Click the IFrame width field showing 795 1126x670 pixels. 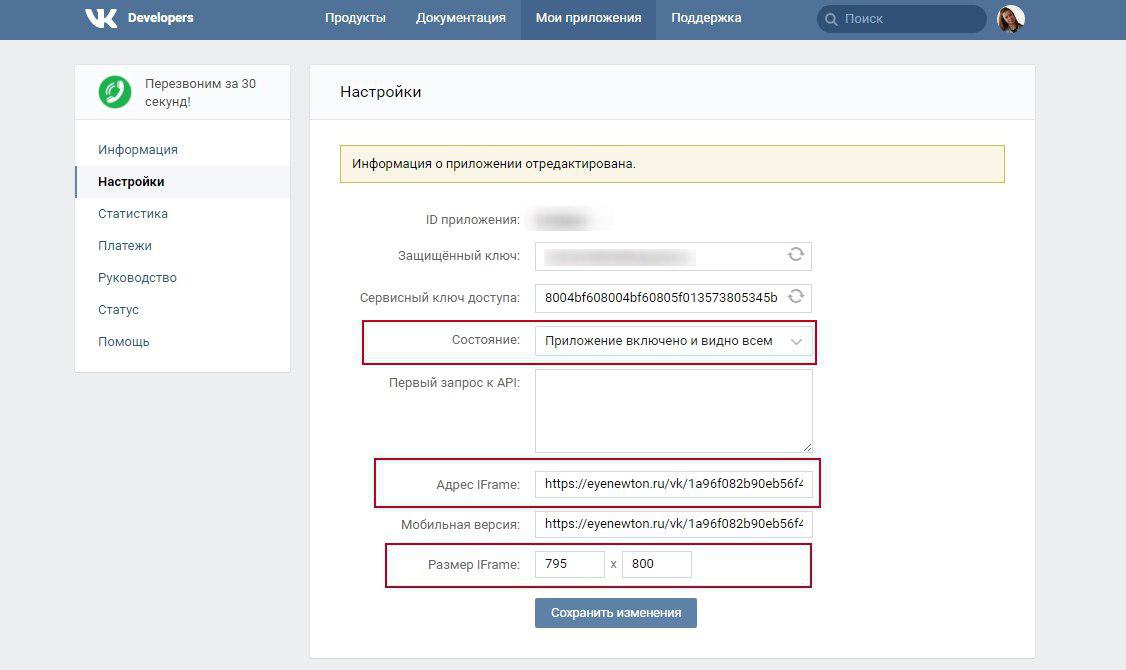pyautogui.click(x=569, y=564)
